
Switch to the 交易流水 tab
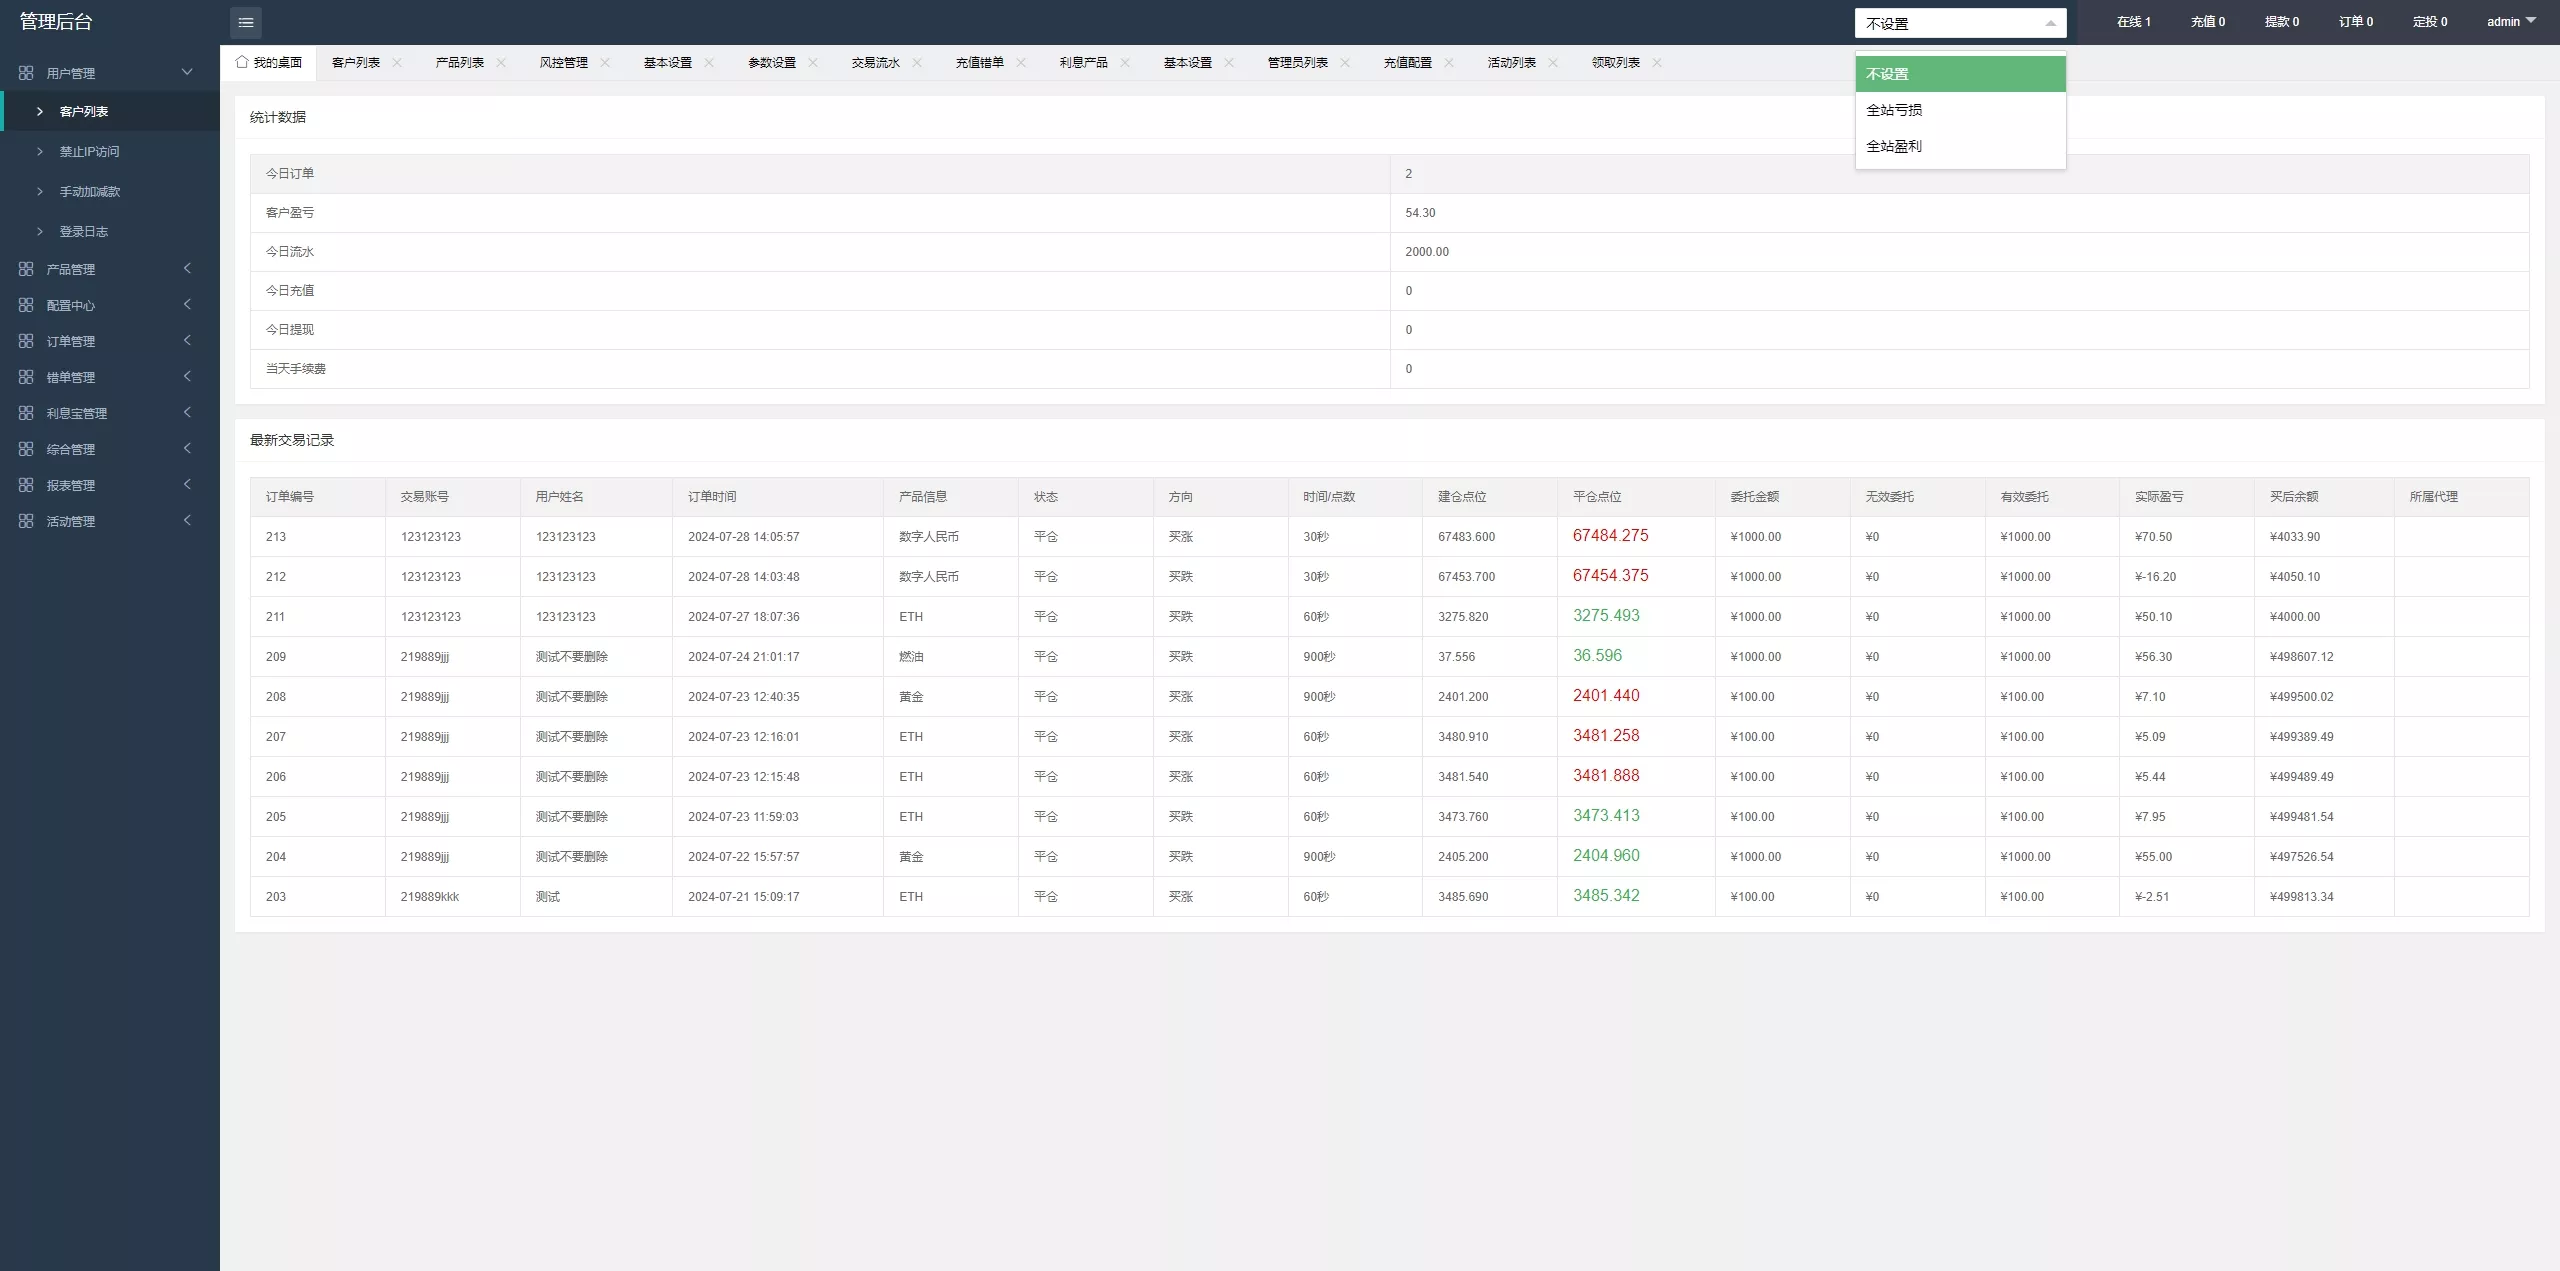(875, 62)
